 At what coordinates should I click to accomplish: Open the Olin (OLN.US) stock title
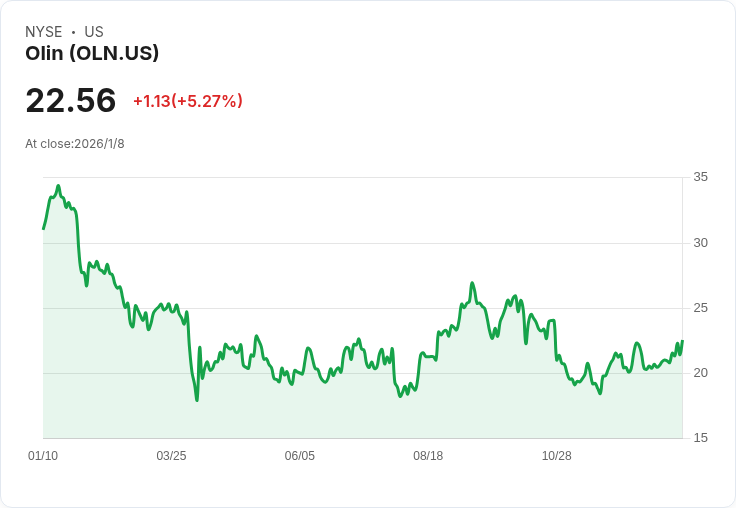[92, 54]
